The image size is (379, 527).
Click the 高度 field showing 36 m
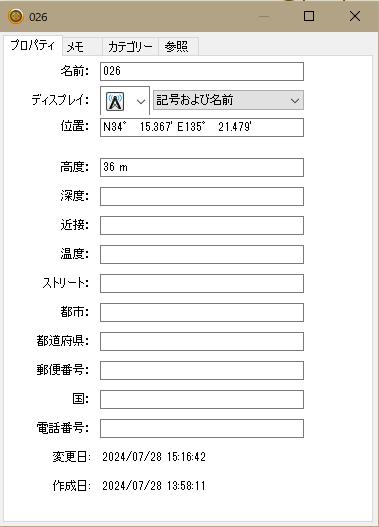point(202,167)
